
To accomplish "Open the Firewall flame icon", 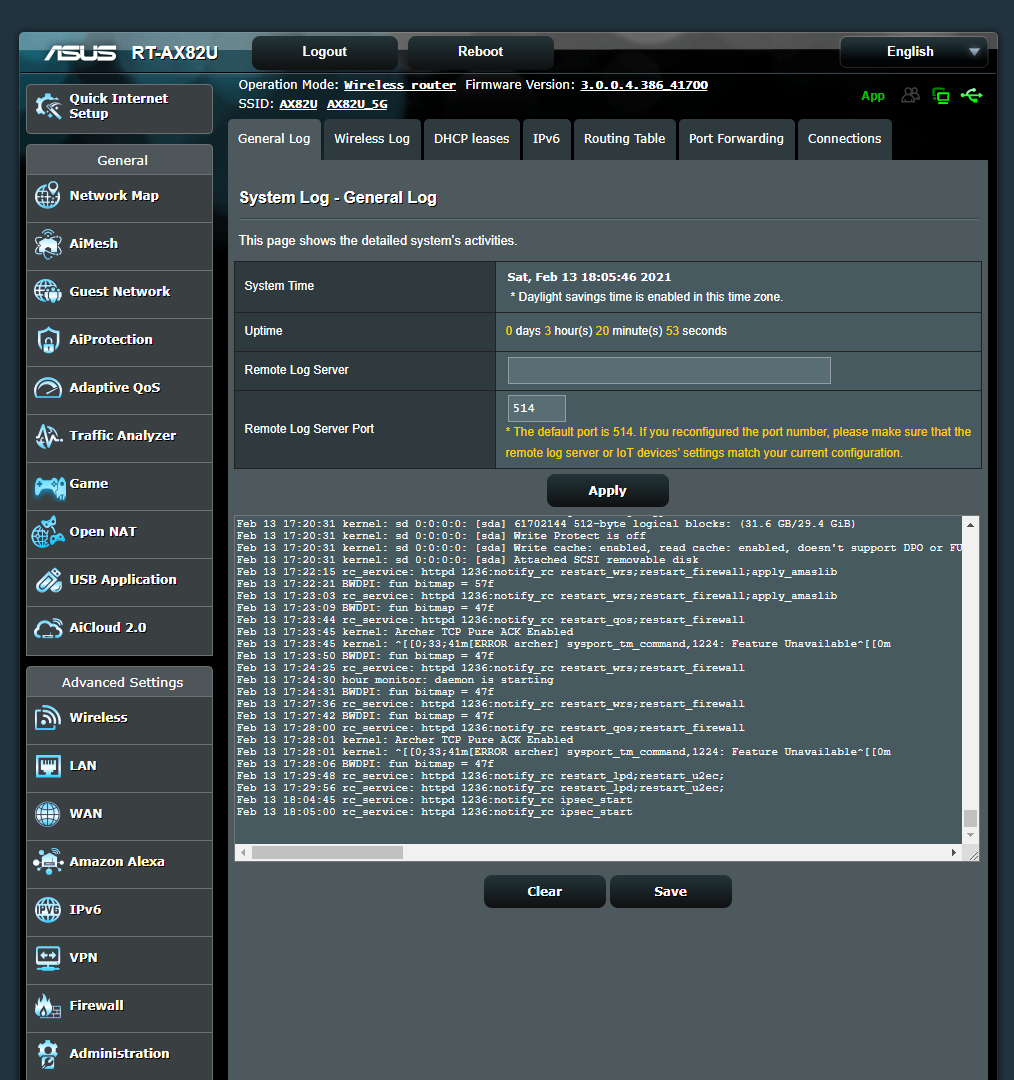I will 47,1006.
